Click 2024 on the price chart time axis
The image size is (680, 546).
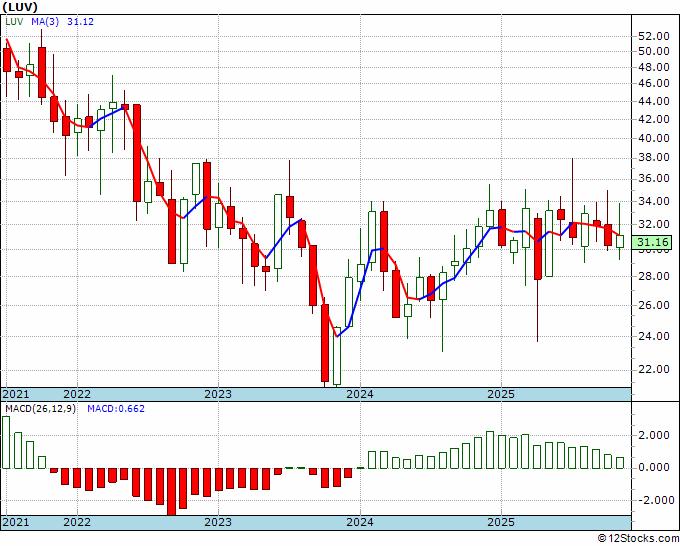click(360, 394)
